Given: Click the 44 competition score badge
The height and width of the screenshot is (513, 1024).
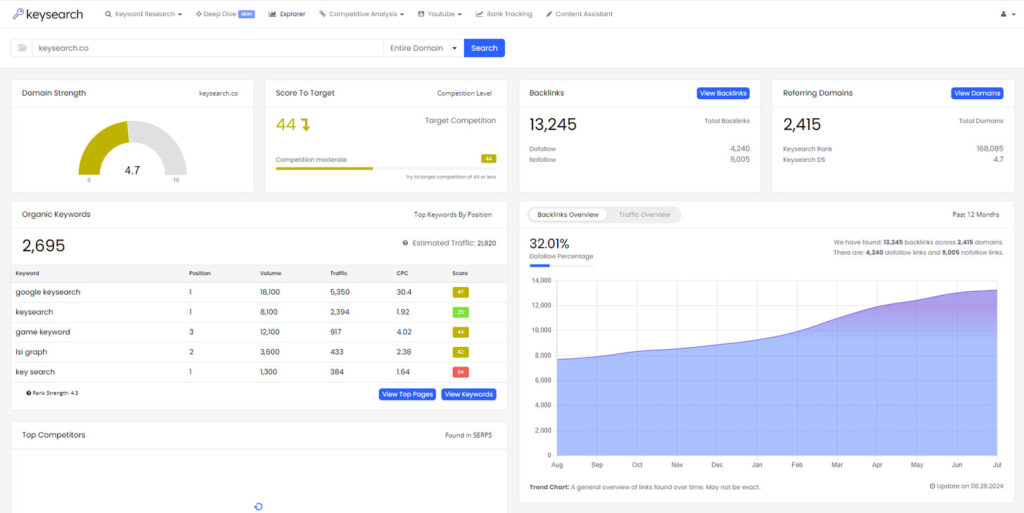Looking at the screenshot, I should pos(488,159).
